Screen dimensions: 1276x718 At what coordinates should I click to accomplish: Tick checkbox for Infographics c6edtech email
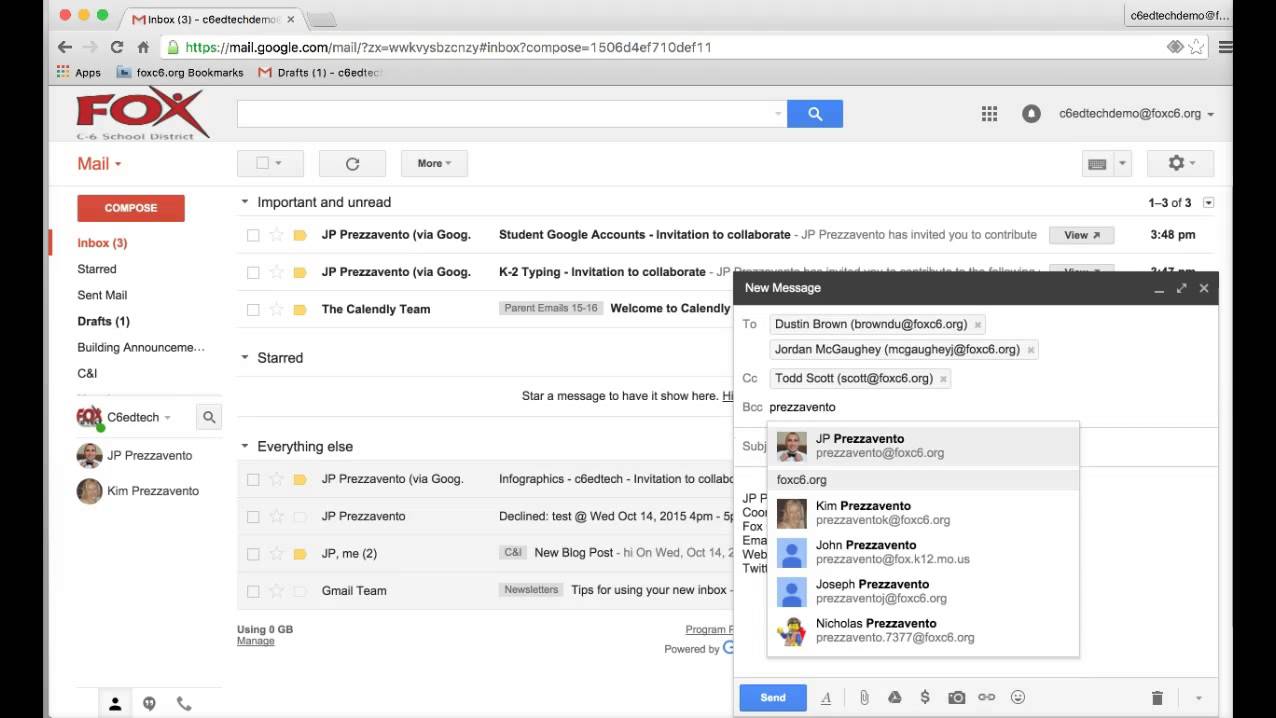click(253, 479)
